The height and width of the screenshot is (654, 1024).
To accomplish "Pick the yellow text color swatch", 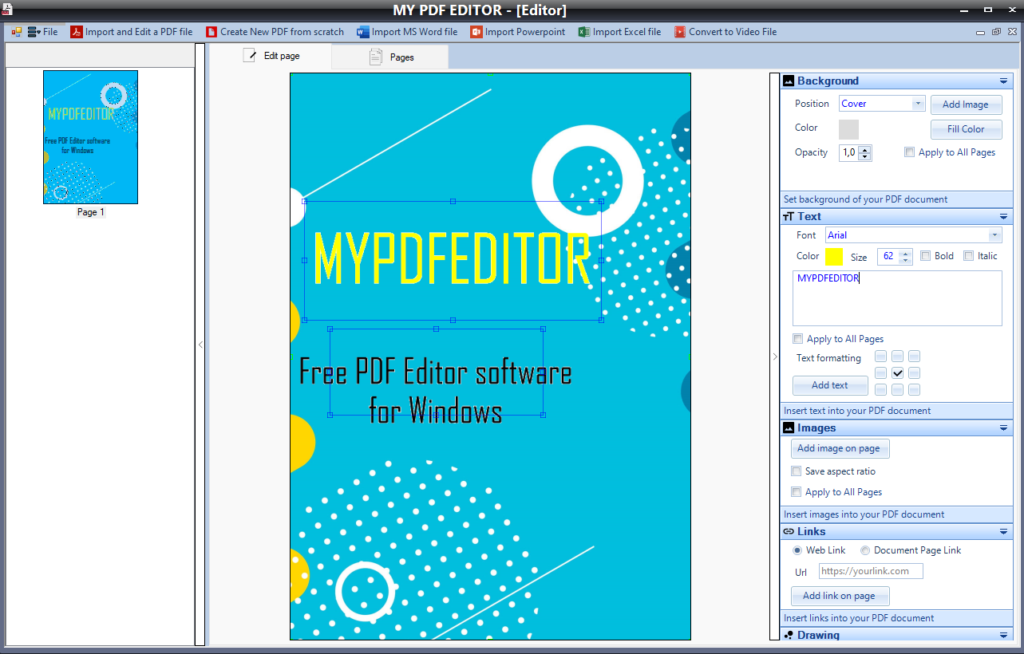I will coord(834,257).
